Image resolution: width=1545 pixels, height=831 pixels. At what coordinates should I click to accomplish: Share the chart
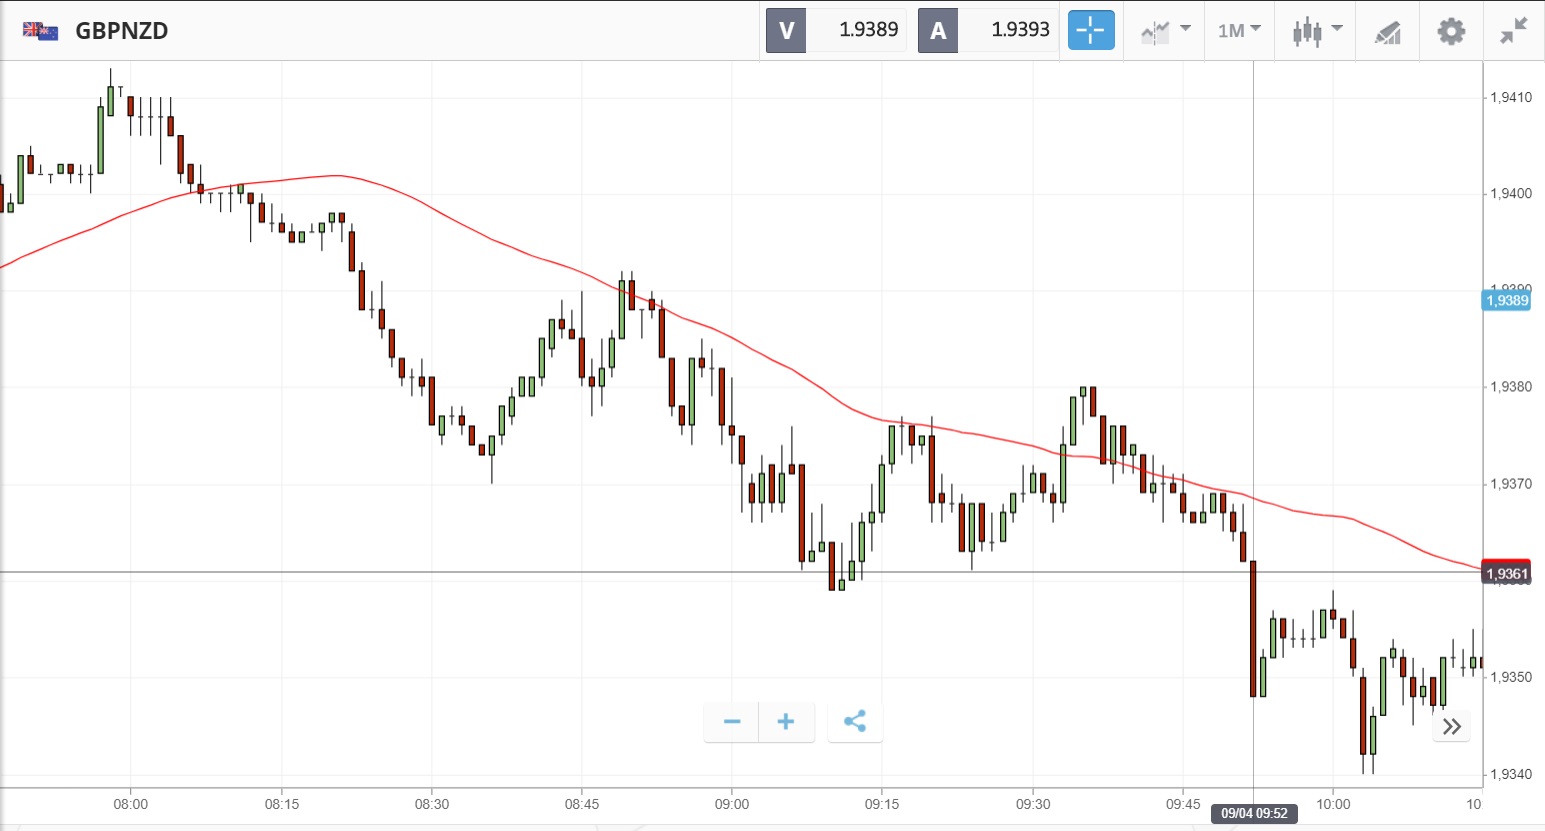[x=855, y=722]
